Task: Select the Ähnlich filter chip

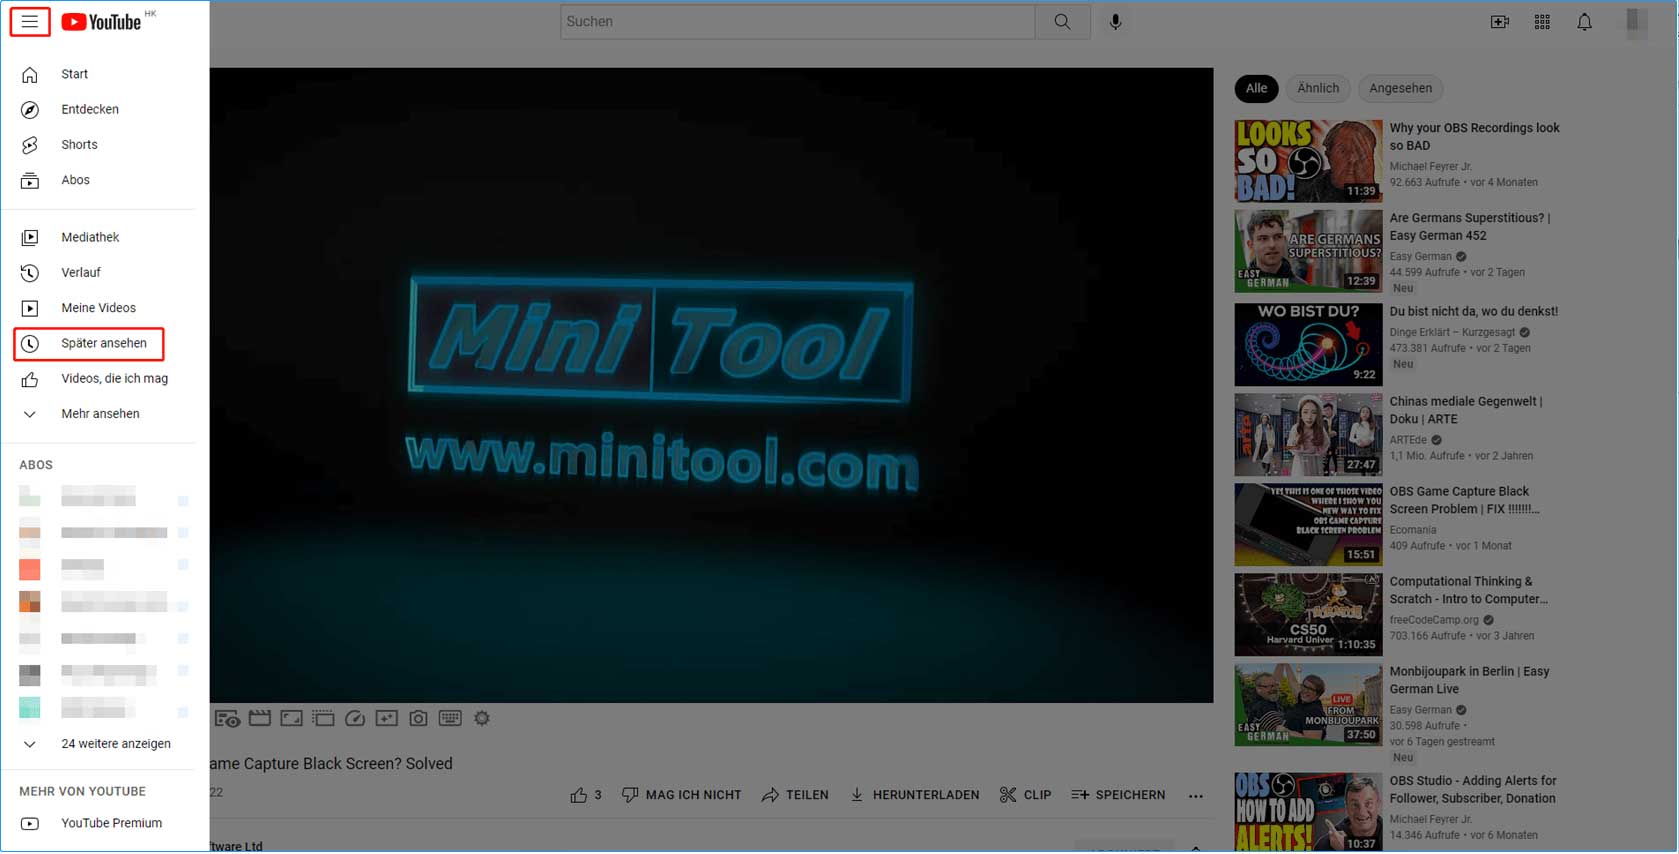Action: tap(1318, 88)
